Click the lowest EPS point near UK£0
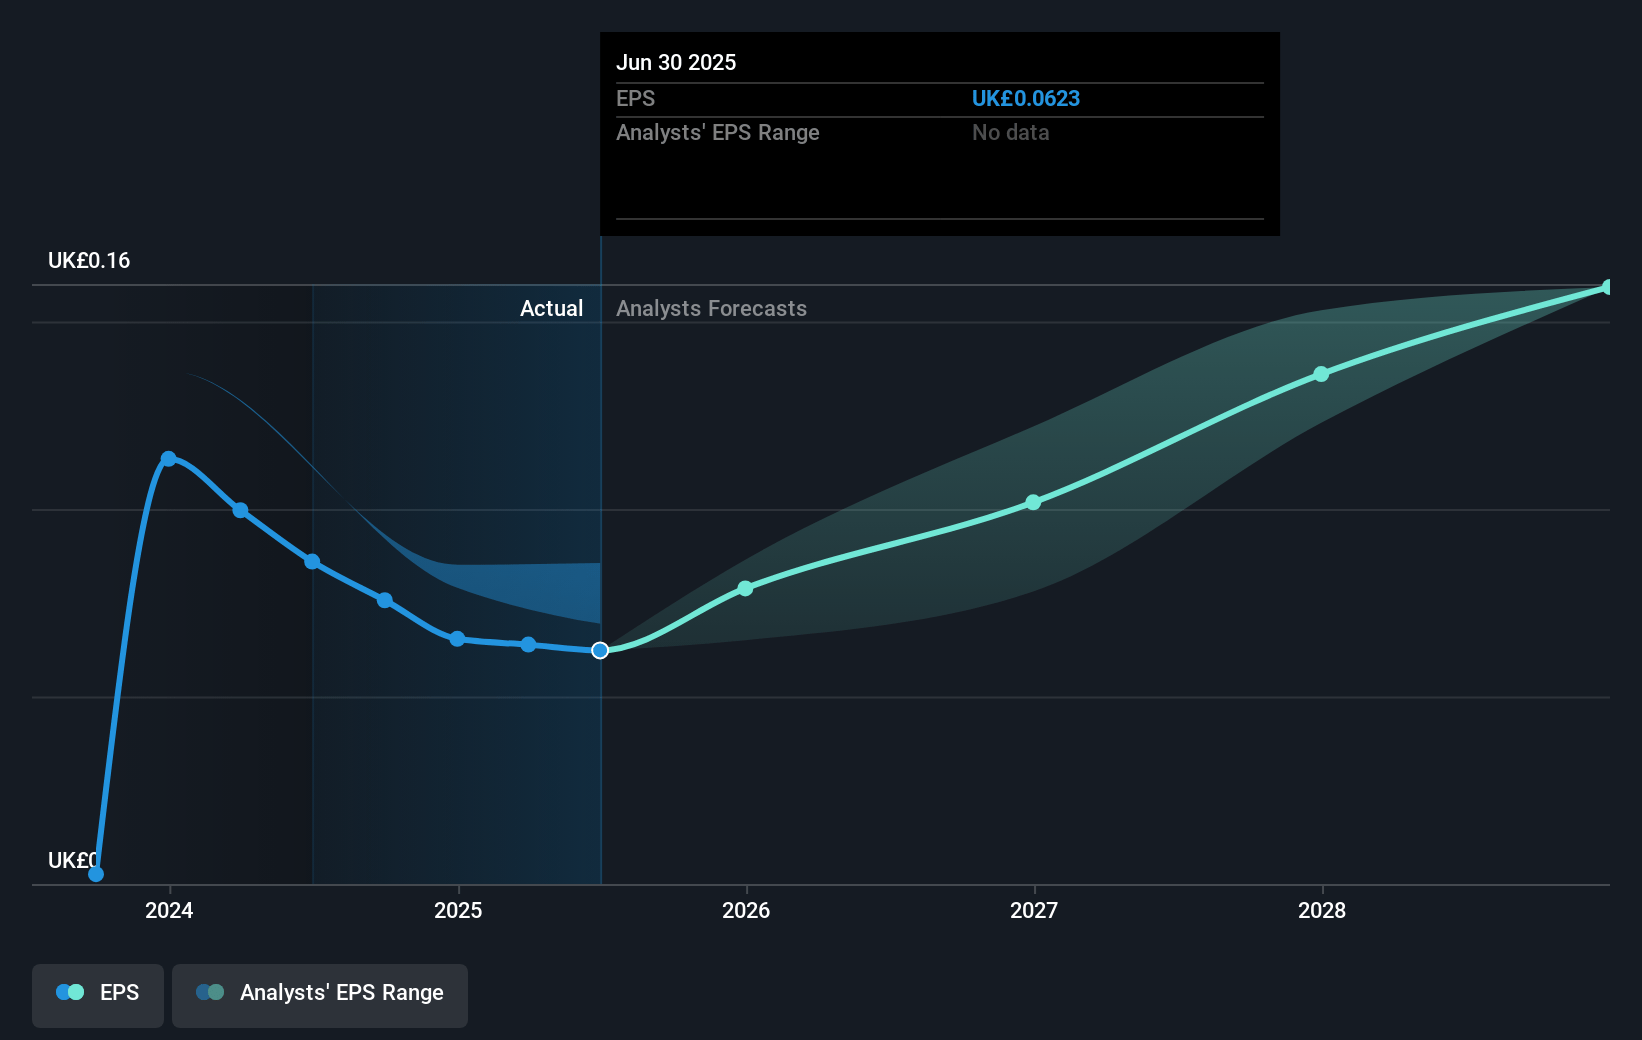1642x1040 pixels. (x=96, y=874)
